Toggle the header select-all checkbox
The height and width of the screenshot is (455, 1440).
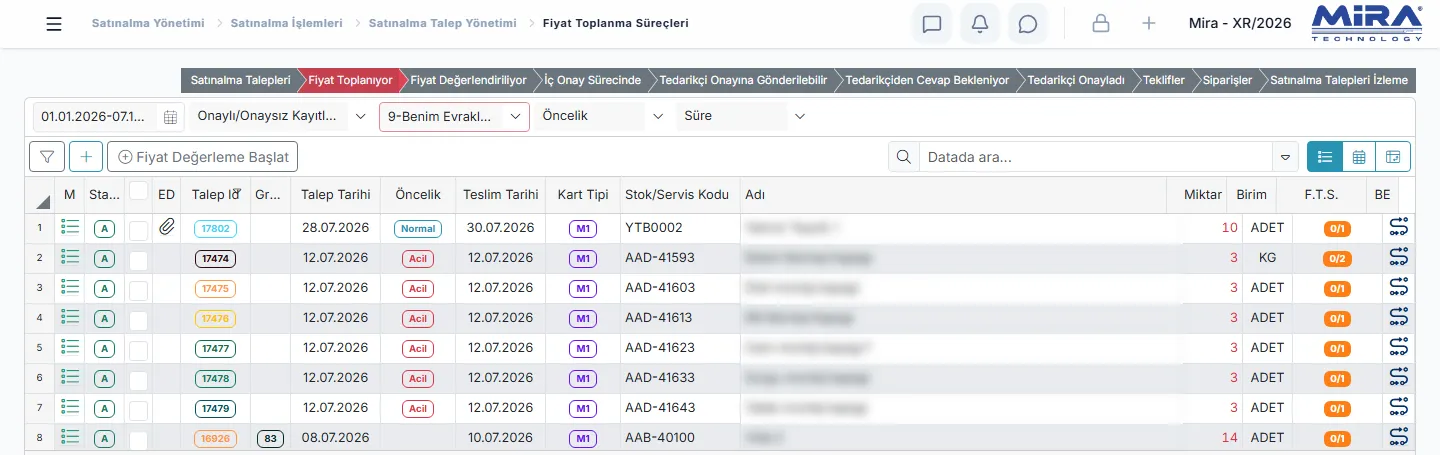click(139, 190)
